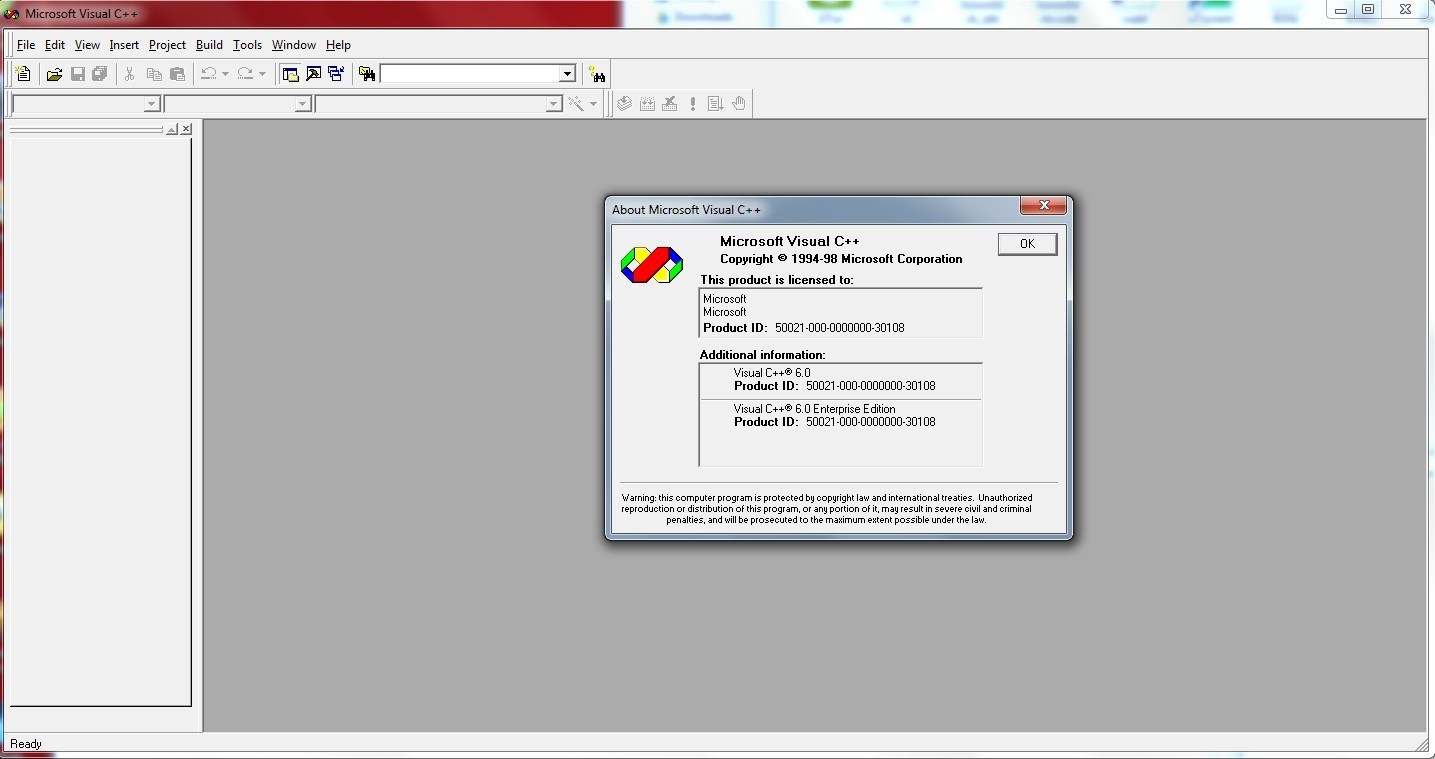The image size is (1435, 759).
Task: Click the Find in Files icon
Action: [367, 74]
